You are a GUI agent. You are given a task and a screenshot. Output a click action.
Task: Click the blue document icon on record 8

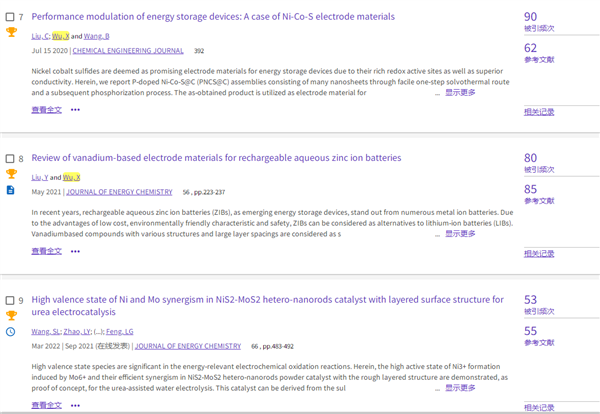pyautogui.click(x=11, y=189)
